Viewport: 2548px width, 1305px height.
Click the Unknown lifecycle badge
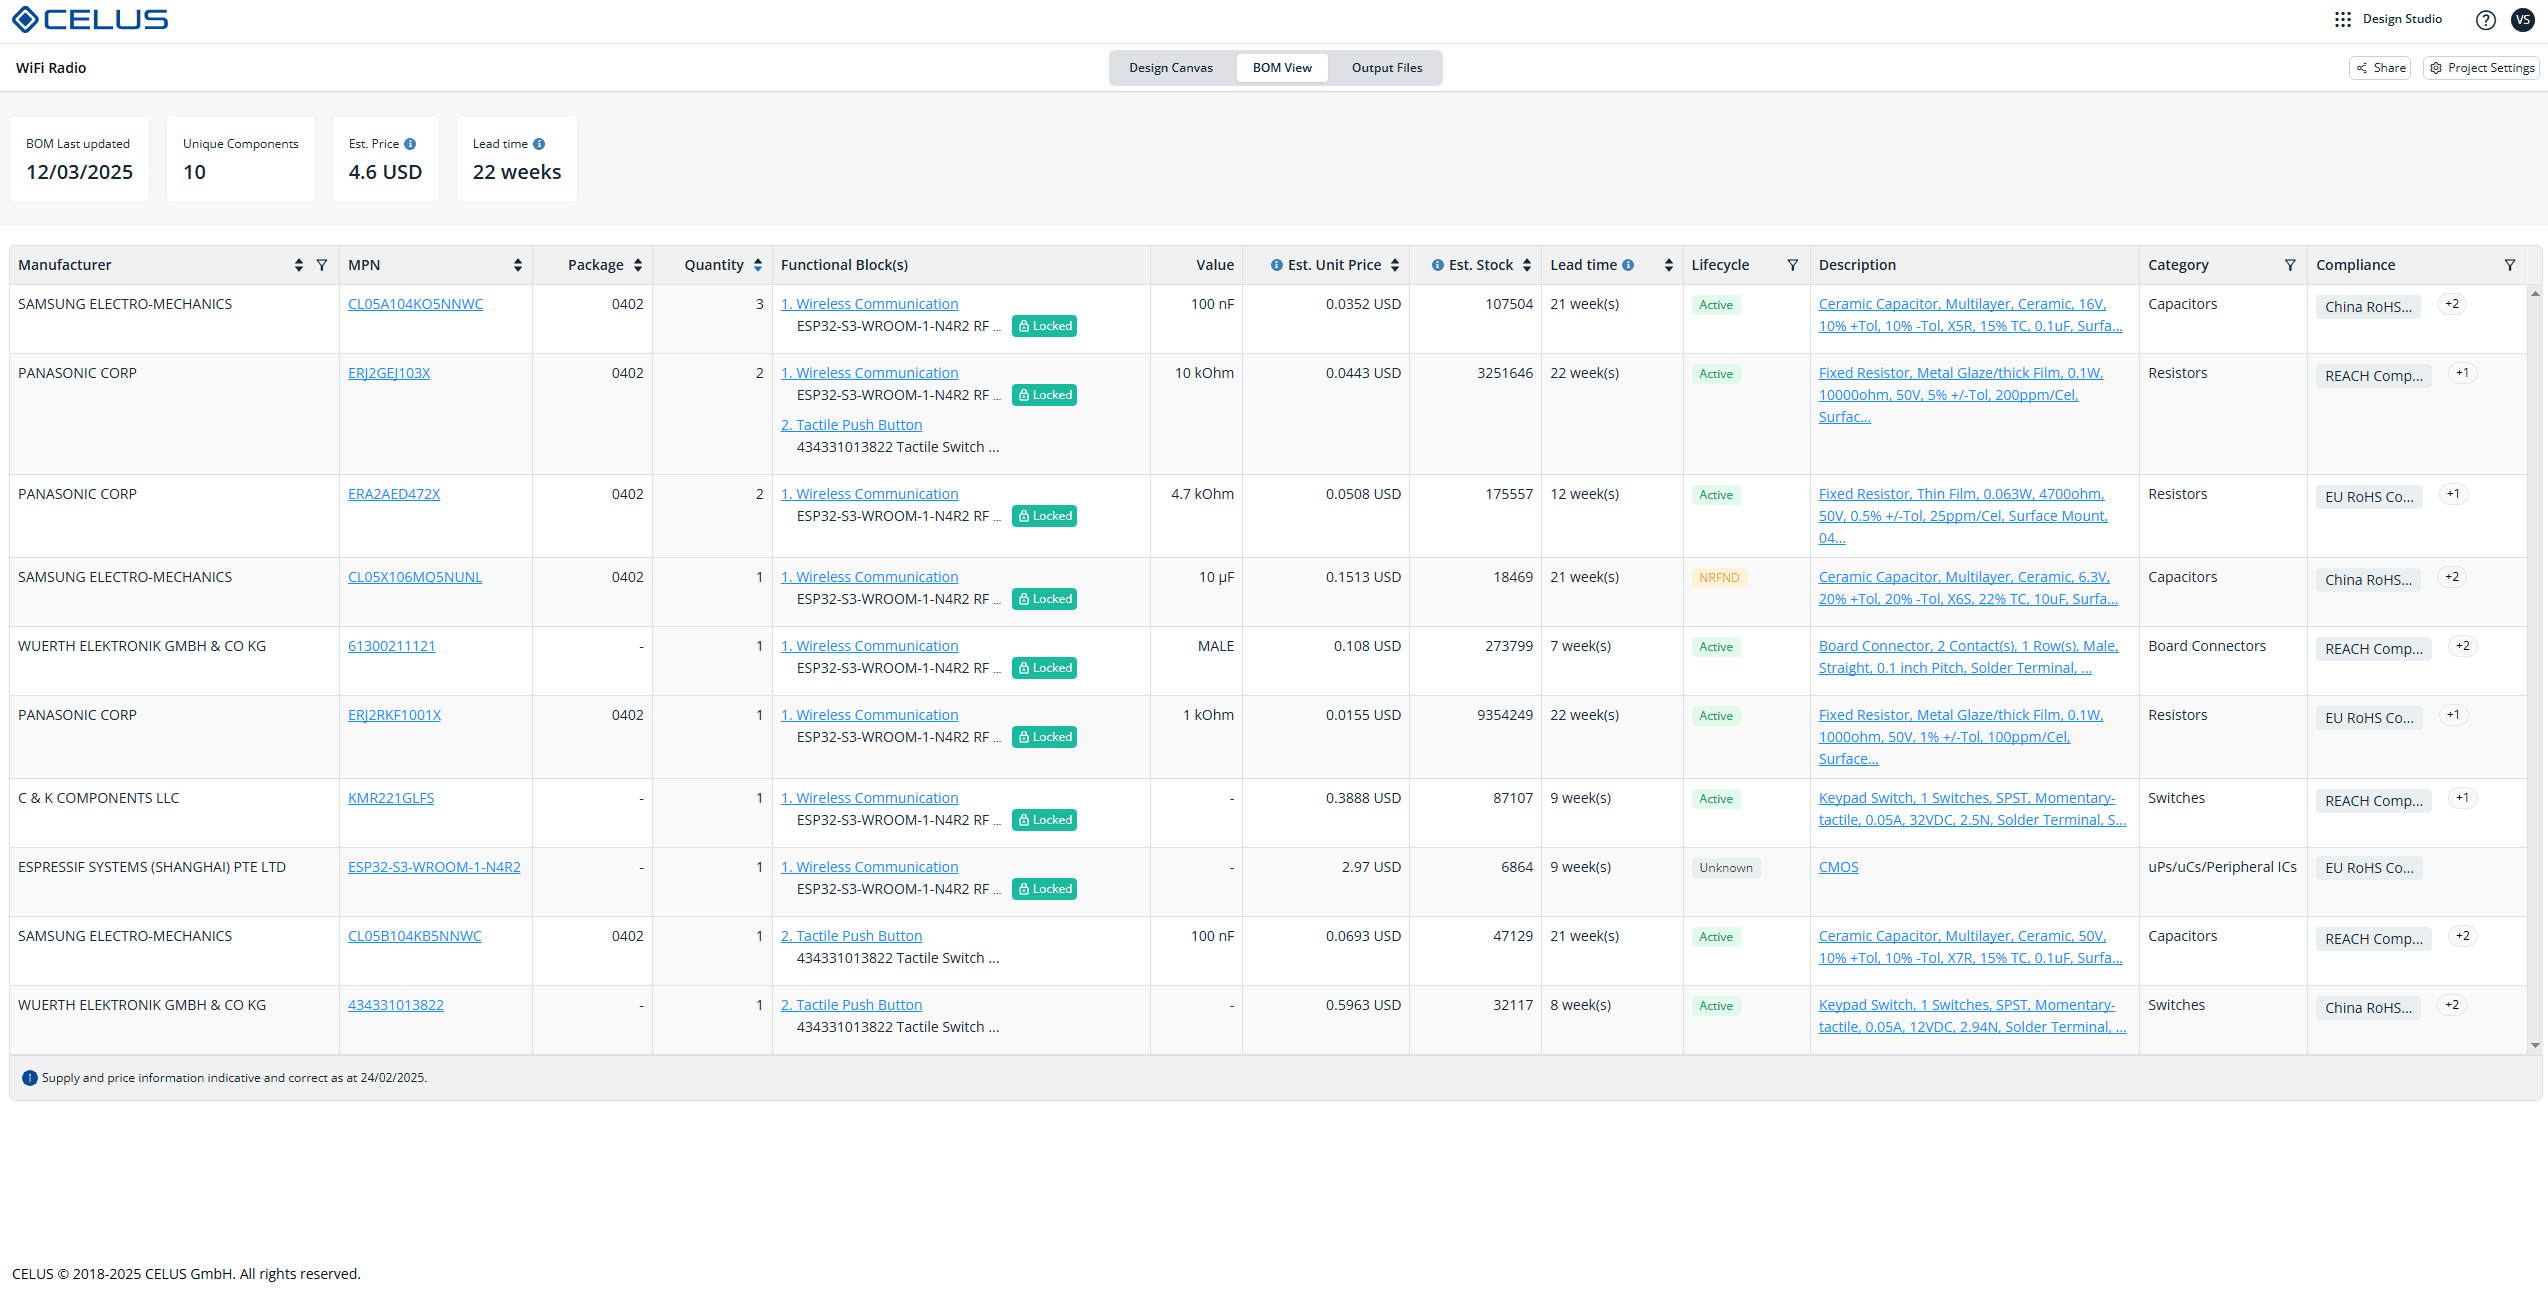tap(1726, 868)
